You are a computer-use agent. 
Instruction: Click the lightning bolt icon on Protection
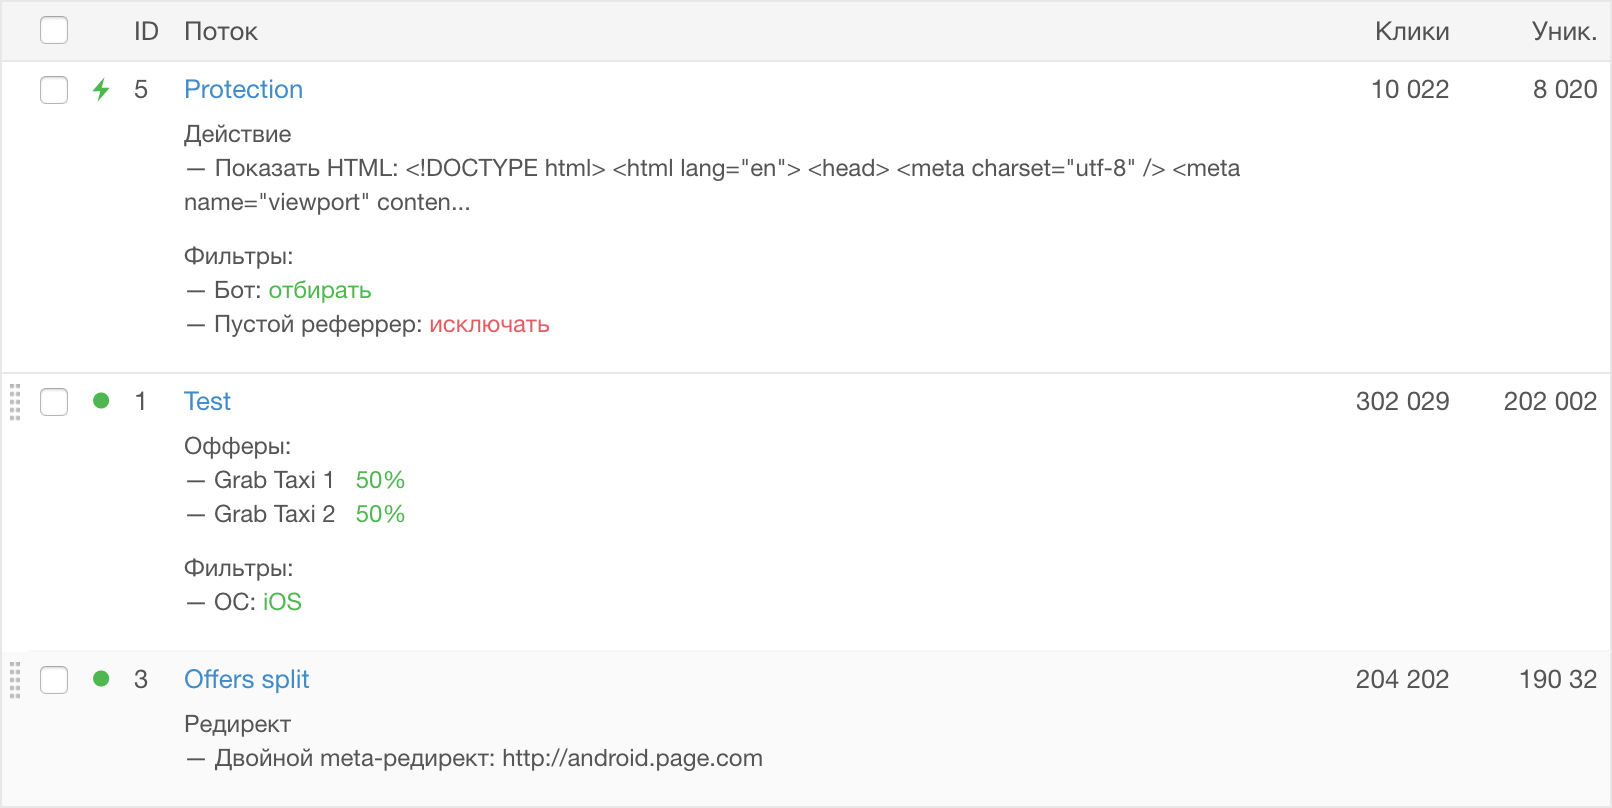coord(101,90)
